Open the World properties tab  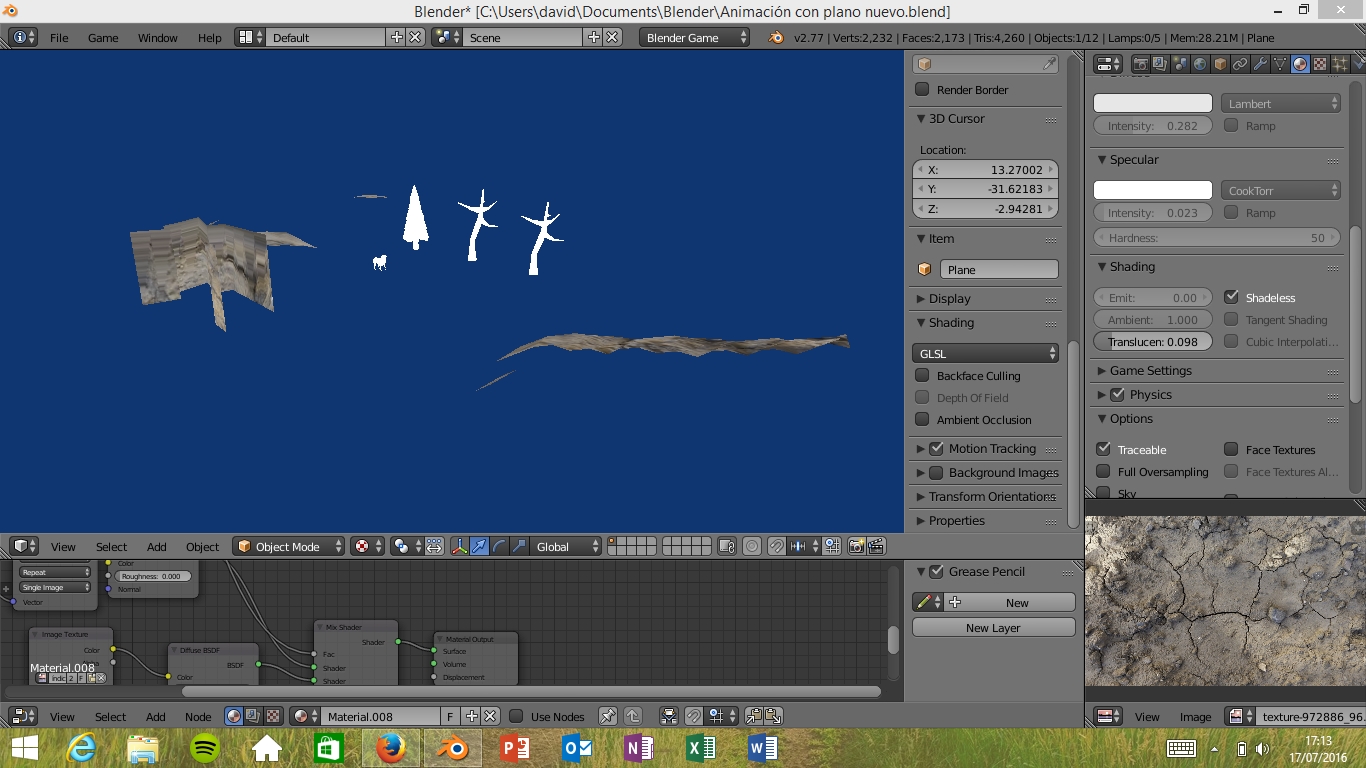1200,64
